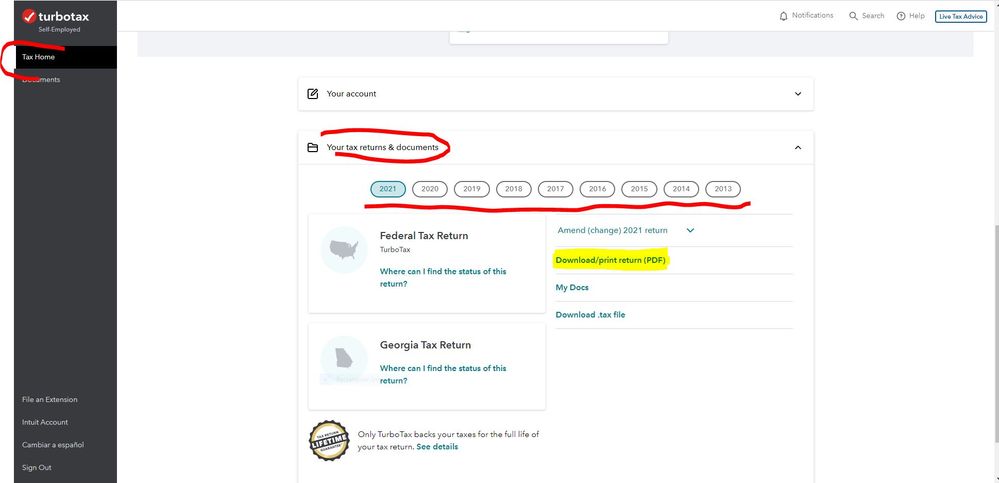Click the Help question mark icon
The image size is (999, 483).
[x=901, y=16]
